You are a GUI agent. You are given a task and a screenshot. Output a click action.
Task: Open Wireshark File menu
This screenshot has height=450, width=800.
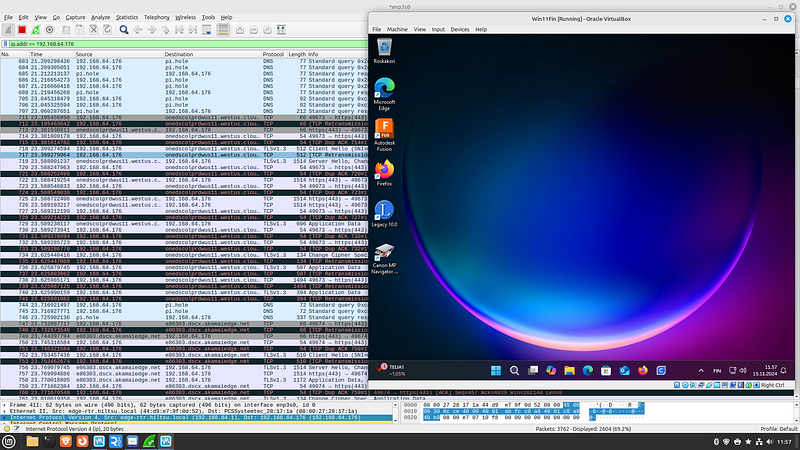click(x=8, y=17)
